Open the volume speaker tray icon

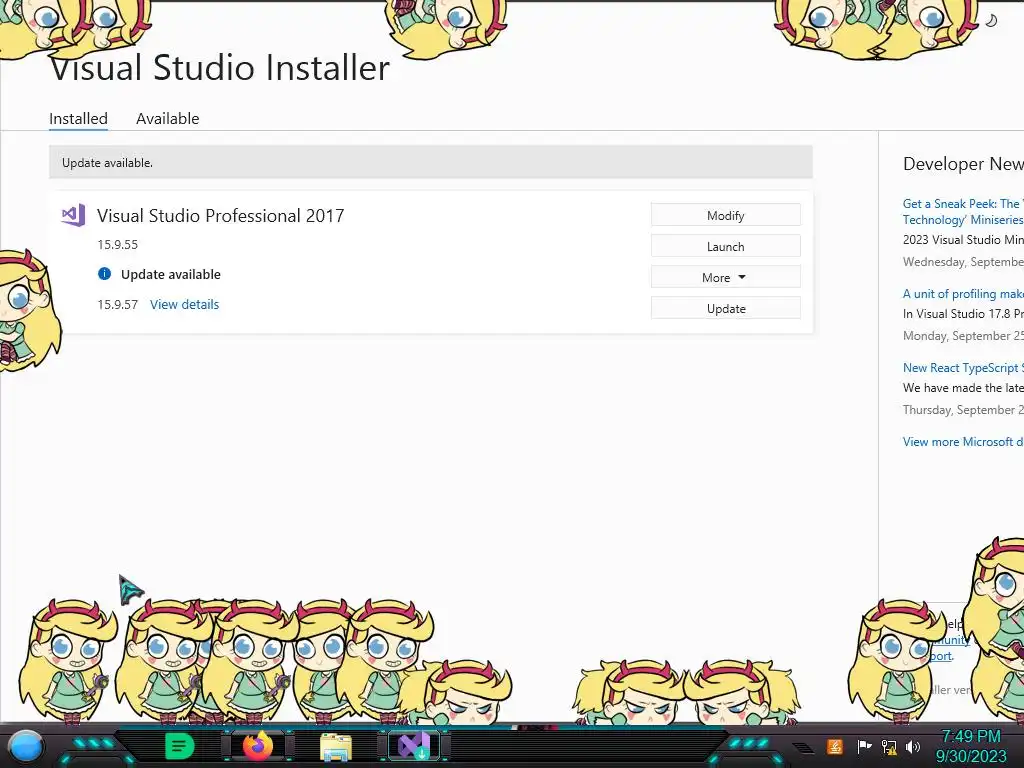click(913, 746)
